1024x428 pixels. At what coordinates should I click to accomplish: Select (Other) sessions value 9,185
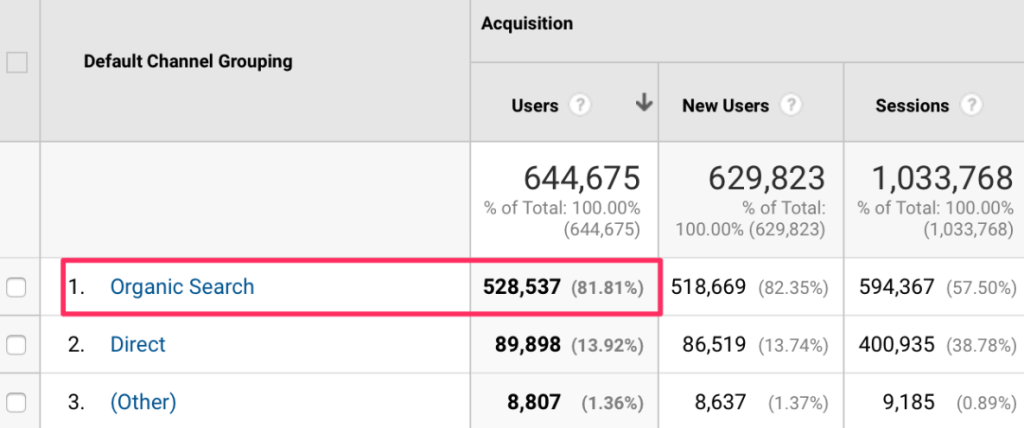(x=908, y=402)
